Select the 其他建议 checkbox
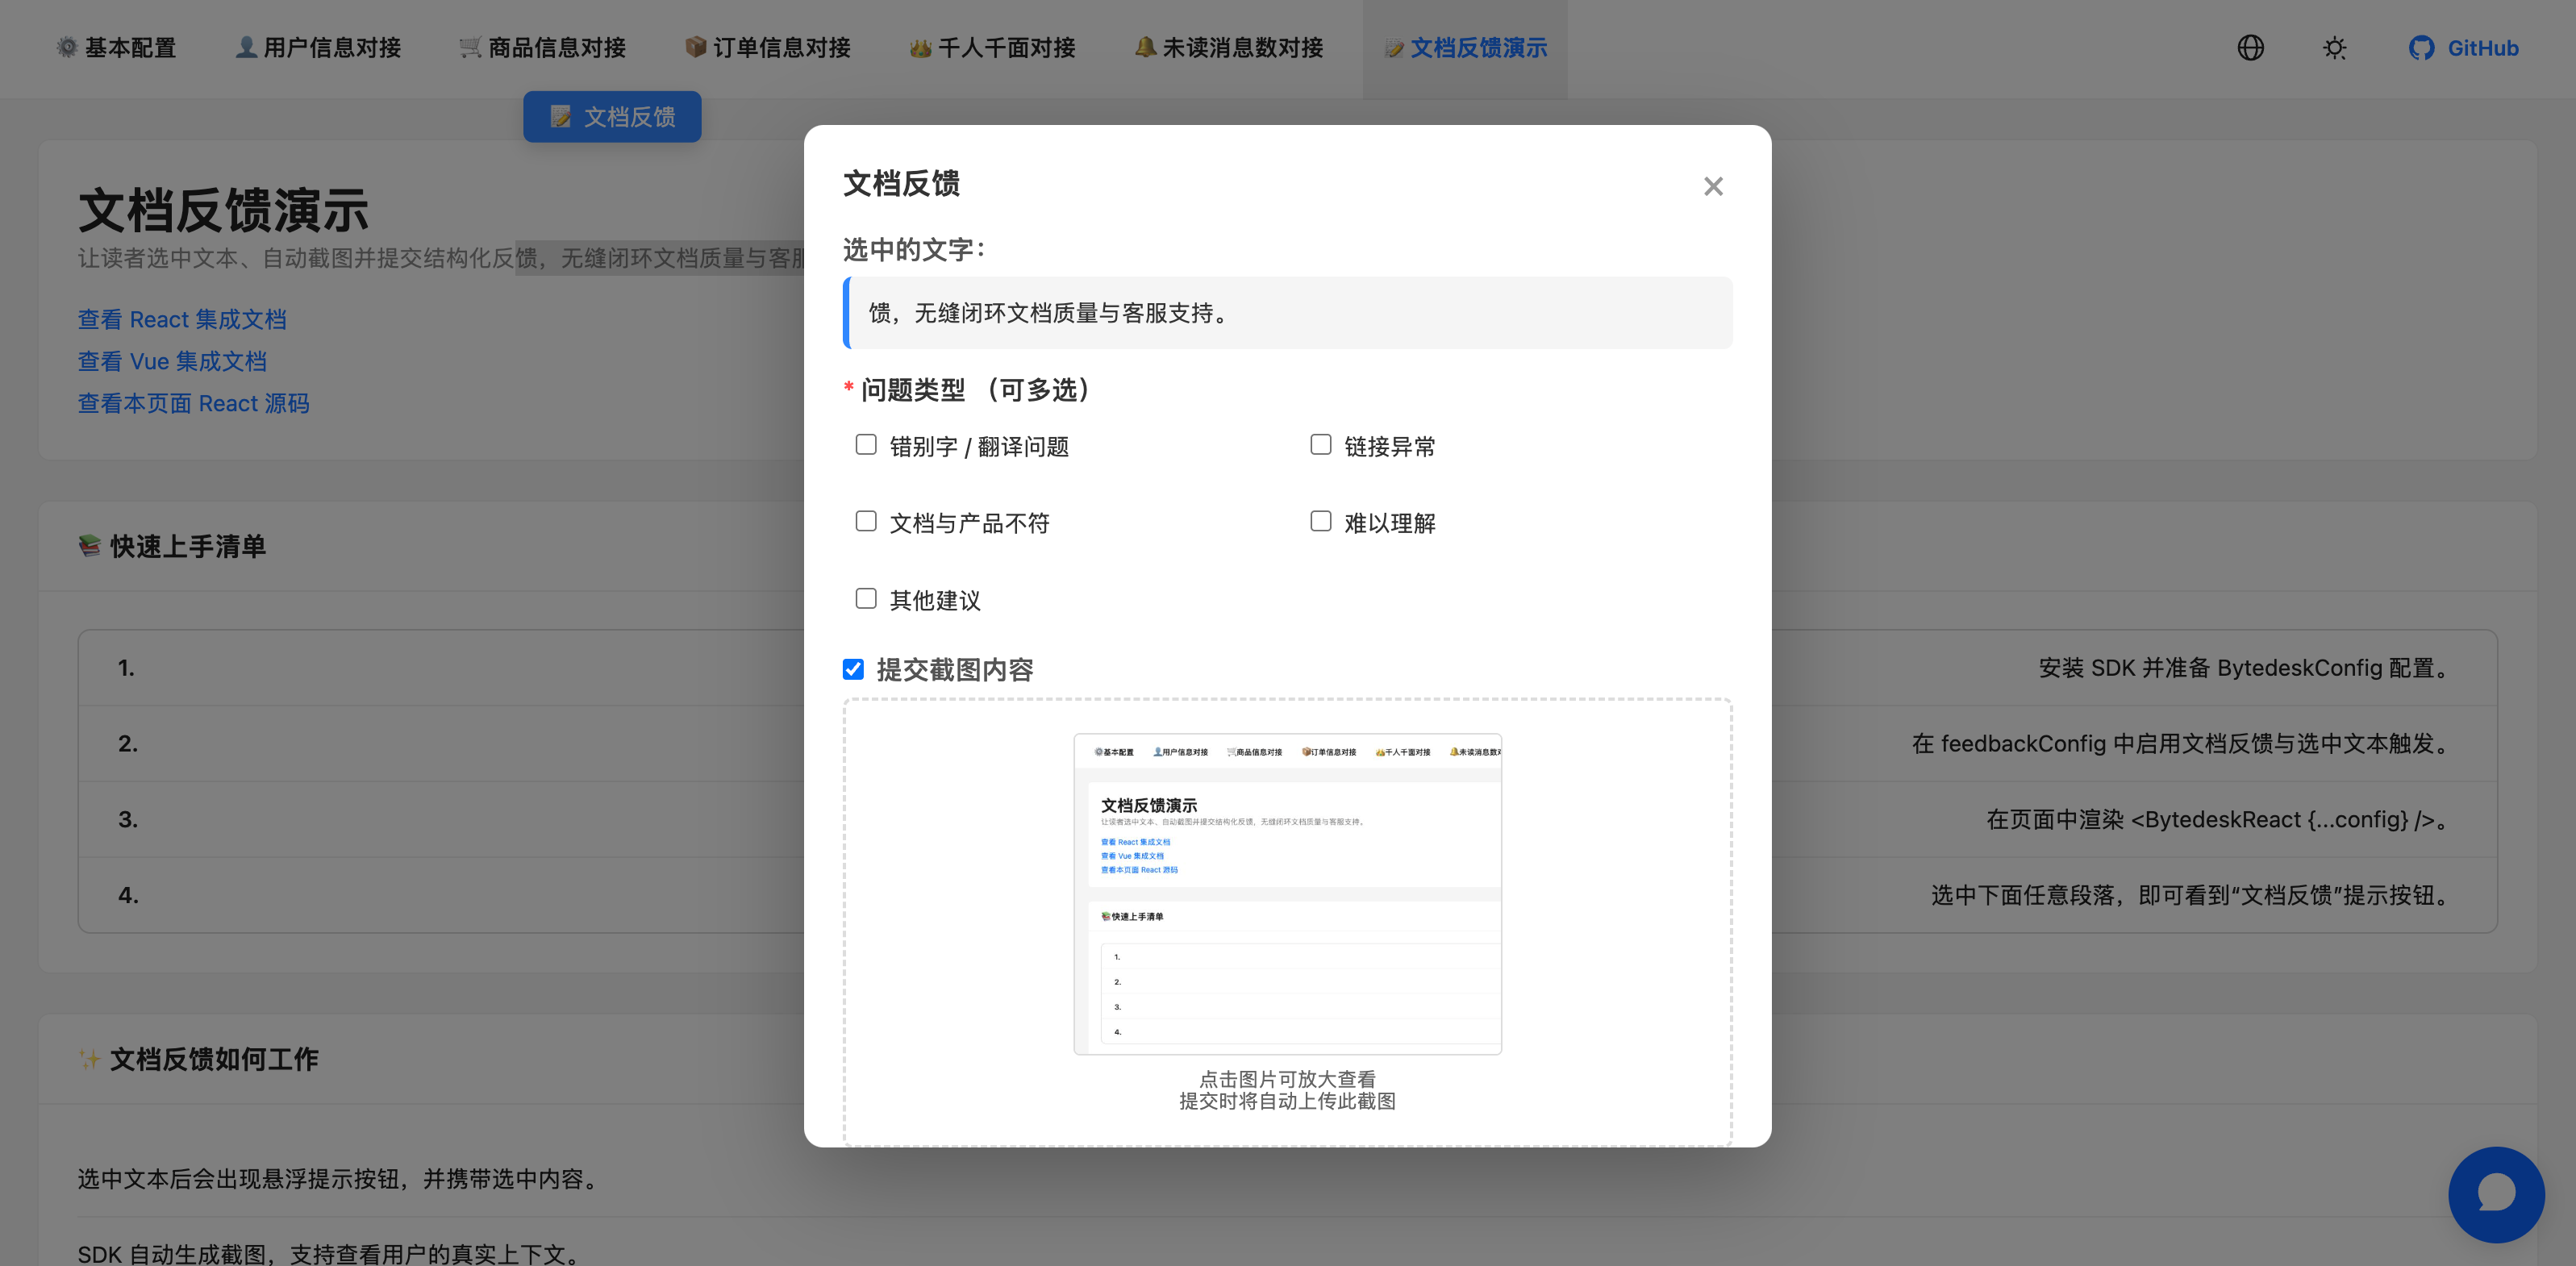The height and width of the screenshot is (1266, 2576). click(x=866, y=599)
